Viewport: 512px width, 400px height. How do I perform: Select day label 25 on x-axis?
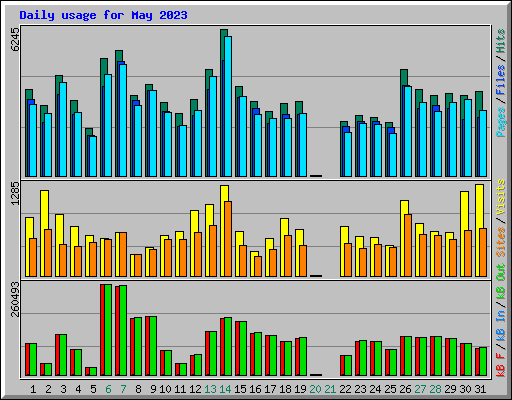(390, 389)
